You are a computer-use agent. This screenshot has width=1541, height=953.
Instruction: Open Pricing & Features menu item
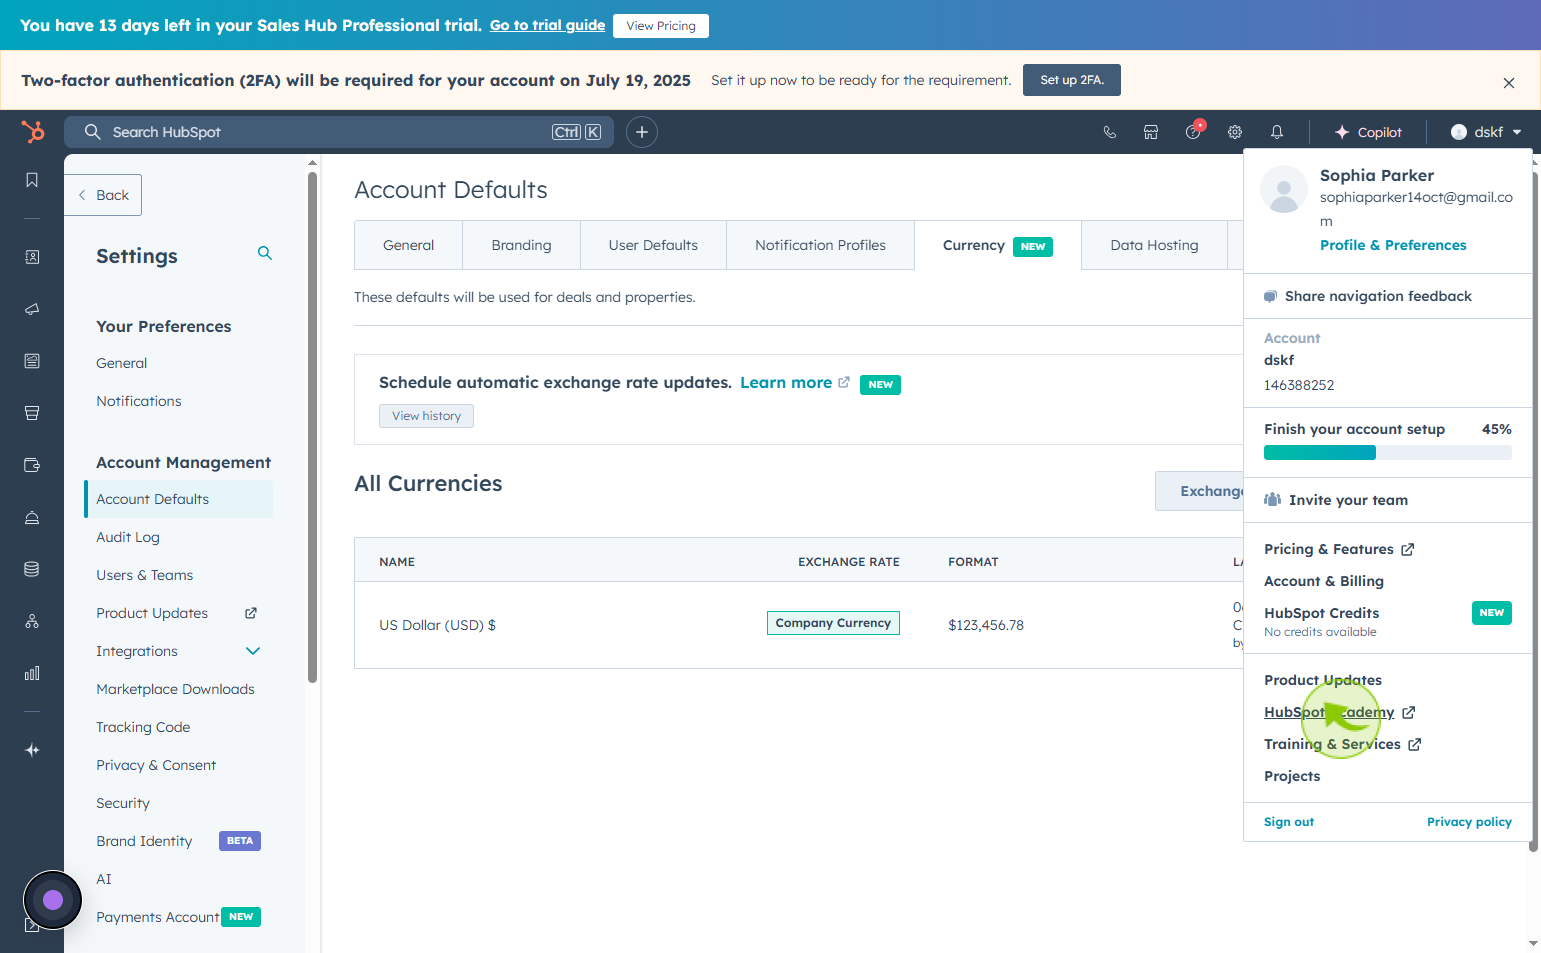point(1339,549)
